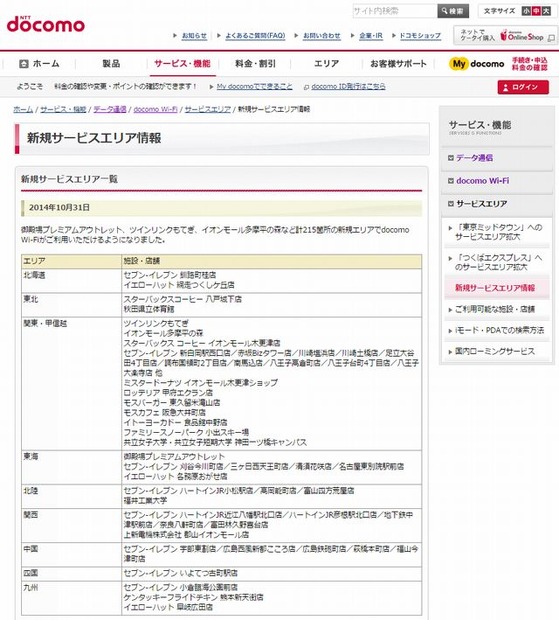This screenshot has height=620, width=559.
Task: Click the icon beside sidebar docomo Wi-Fi
Action: click(450, 181)
